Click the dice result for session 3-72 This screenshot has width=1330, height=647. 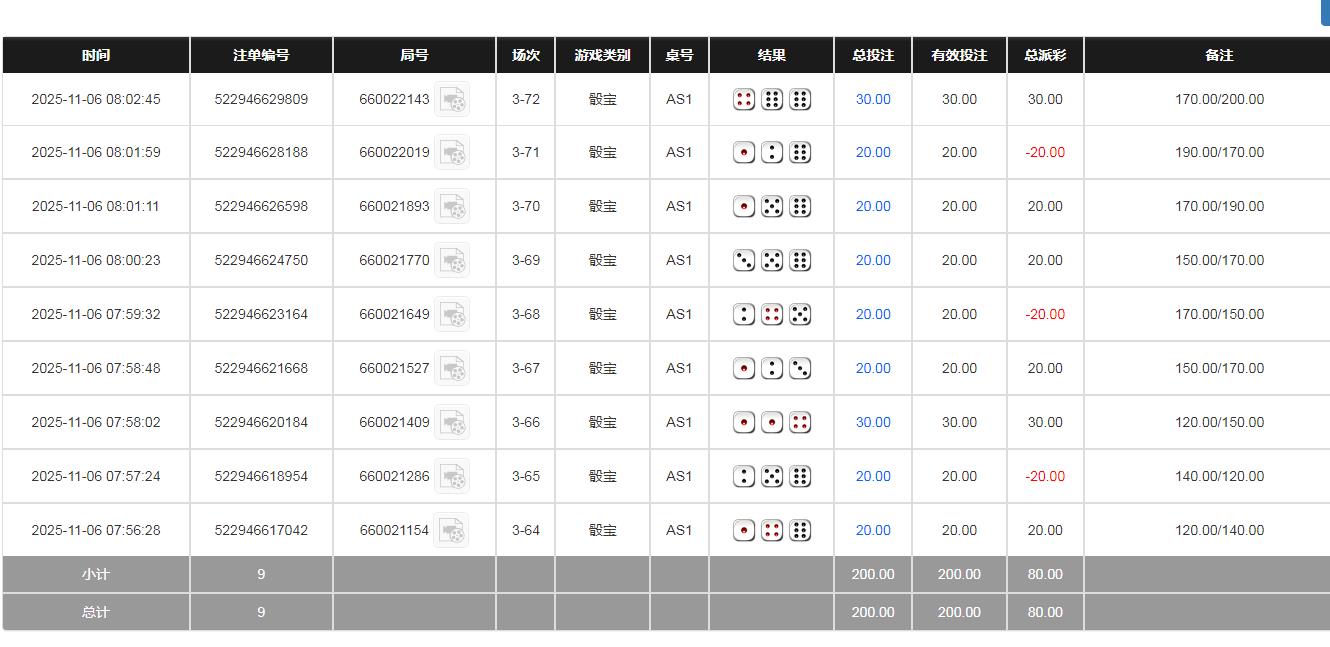pos(771,100)
